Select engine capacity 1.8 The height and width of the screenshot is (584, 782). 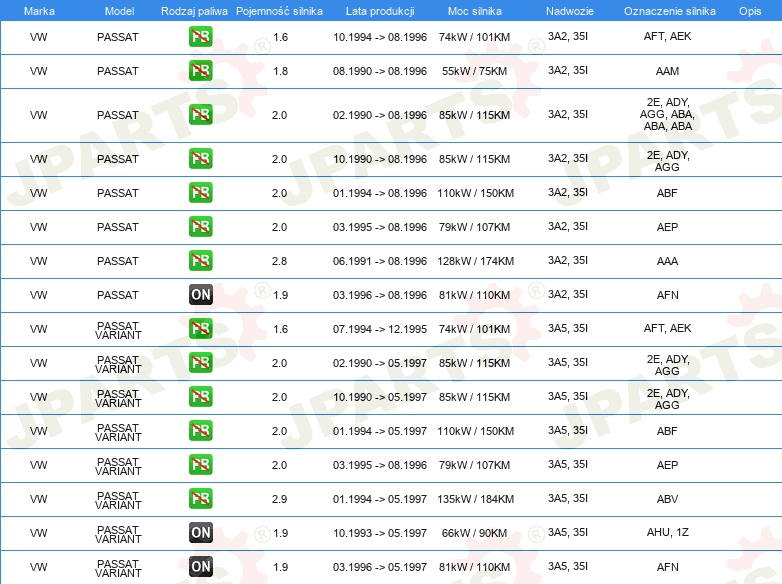point(281,71)
